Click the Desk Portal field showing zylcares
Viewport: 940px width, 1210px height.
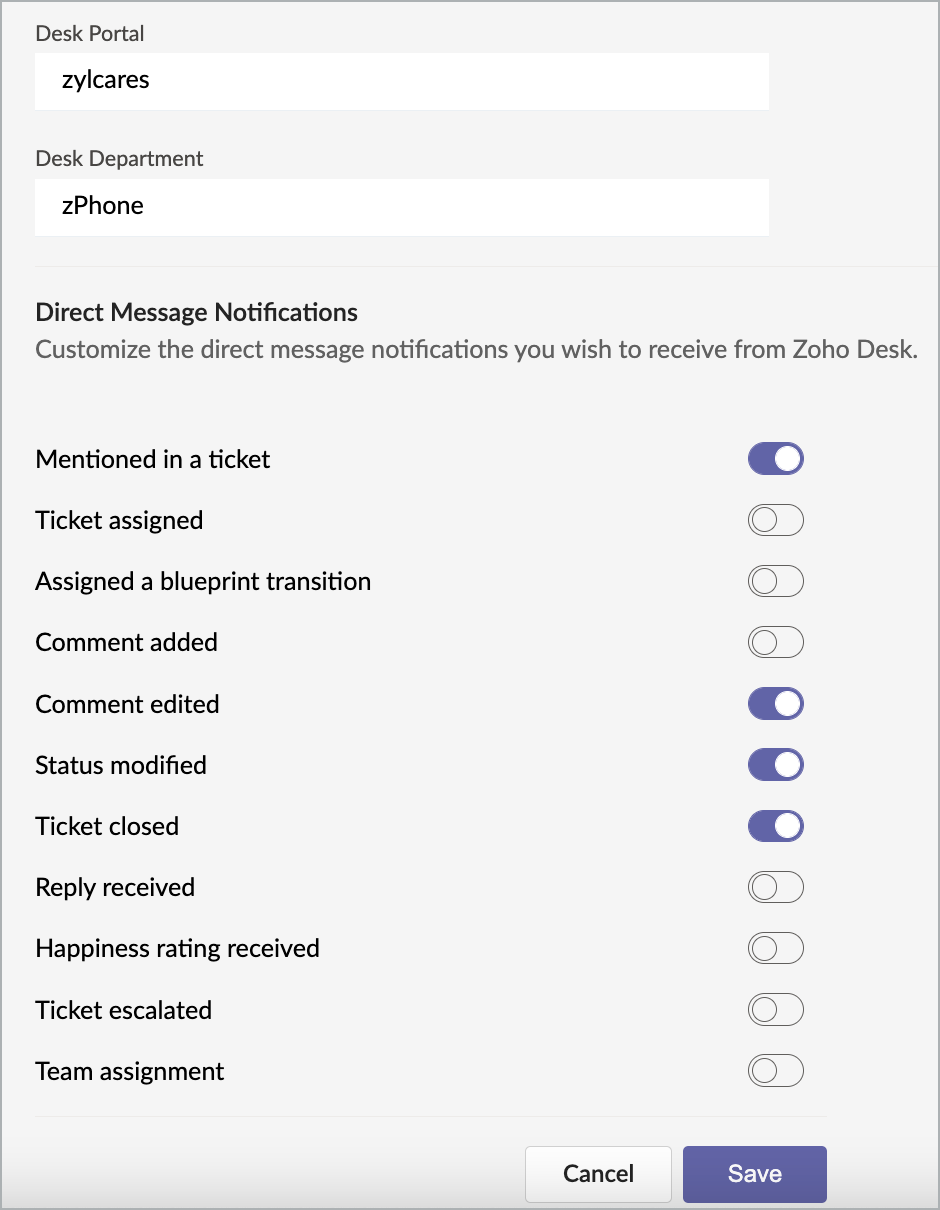[401, 81]
